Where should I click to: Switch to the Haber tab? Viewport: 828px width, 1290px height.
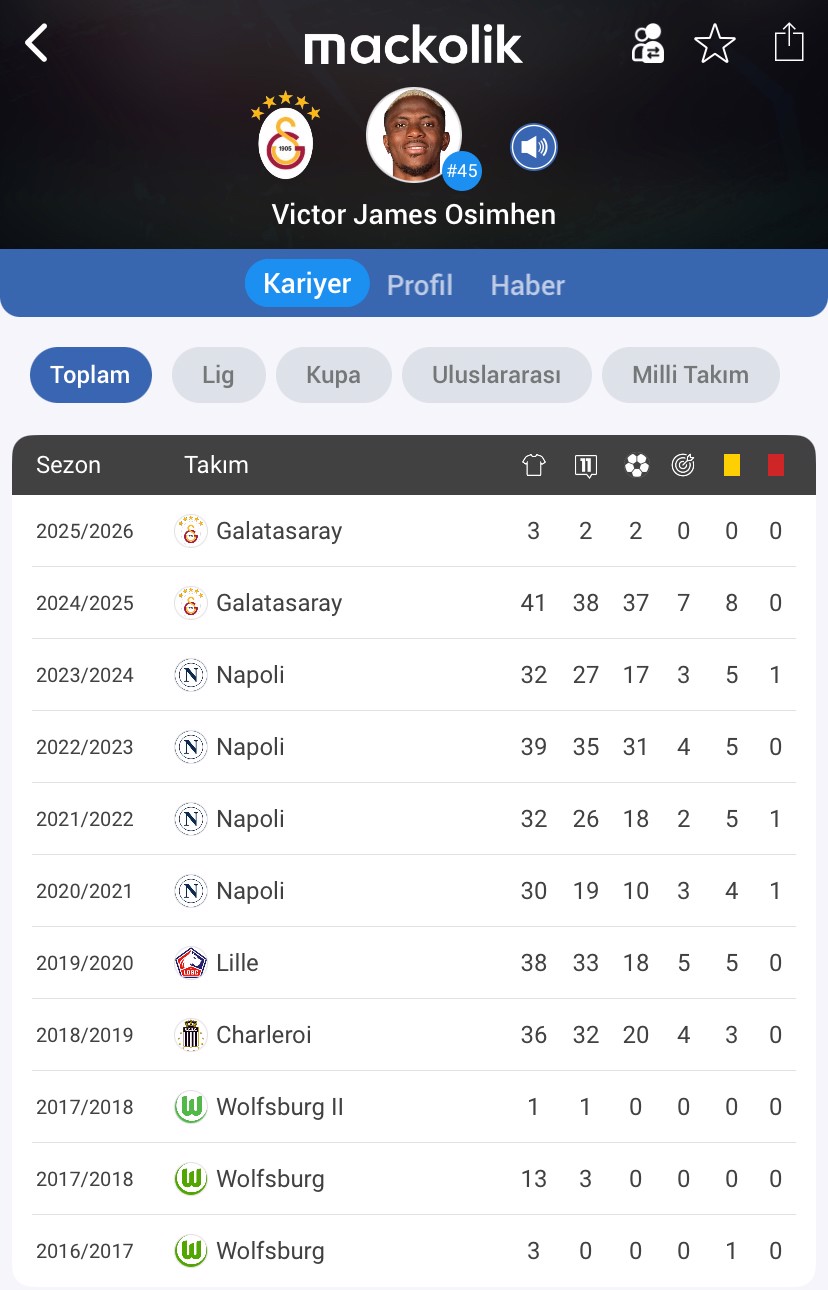pyautogui.click(x=528, y=285)
